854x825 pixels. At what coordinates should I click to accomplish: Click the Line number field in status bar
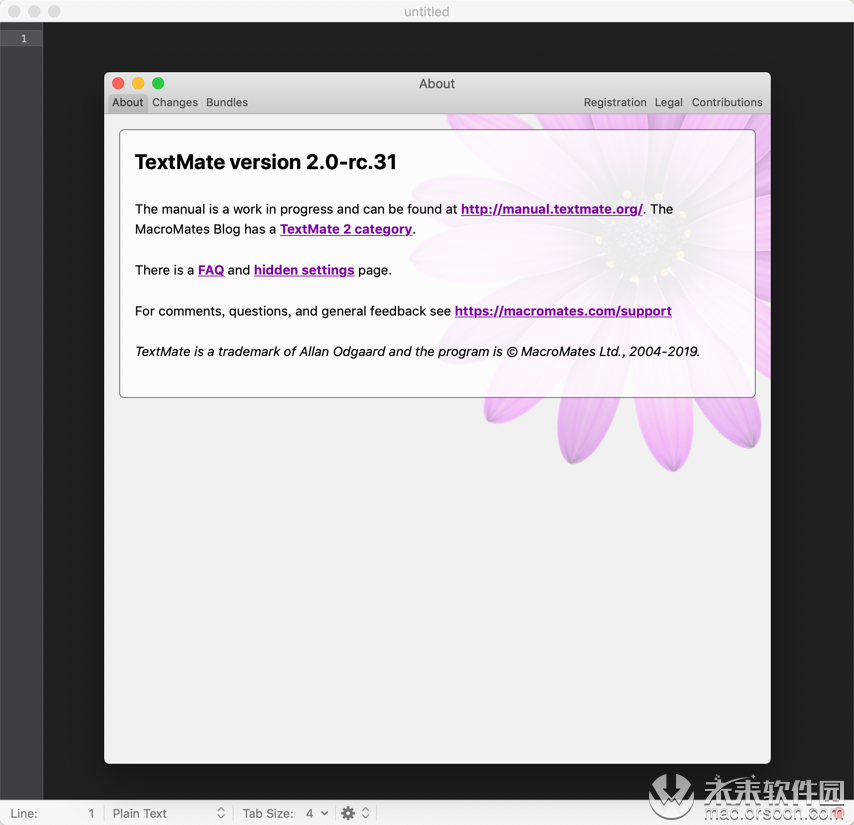click(x=52, y=813)
